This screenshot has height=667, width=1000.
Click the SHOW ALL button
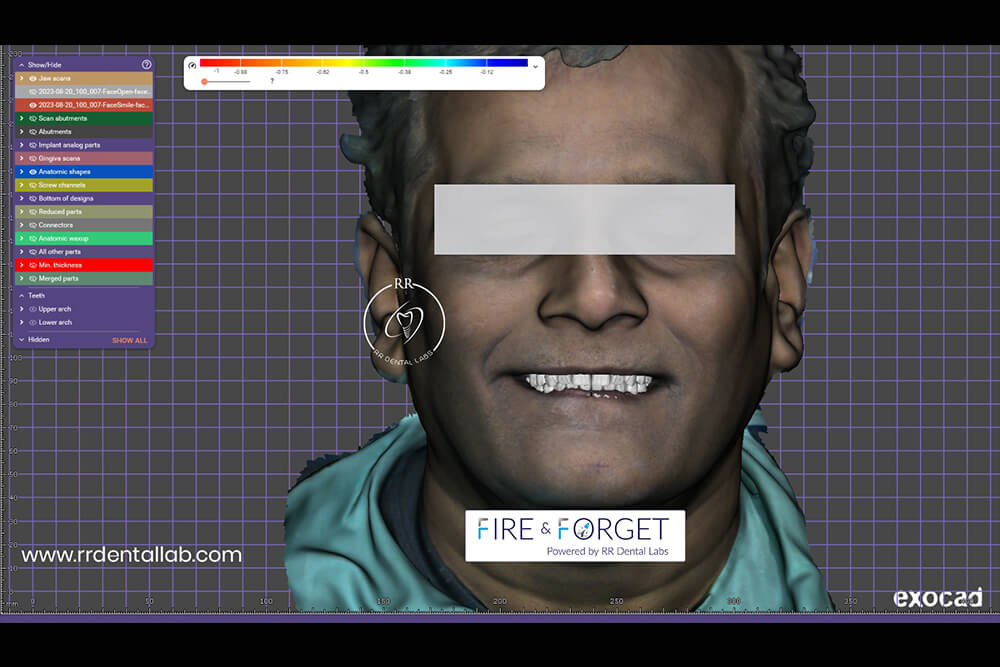tap(129, 340)
